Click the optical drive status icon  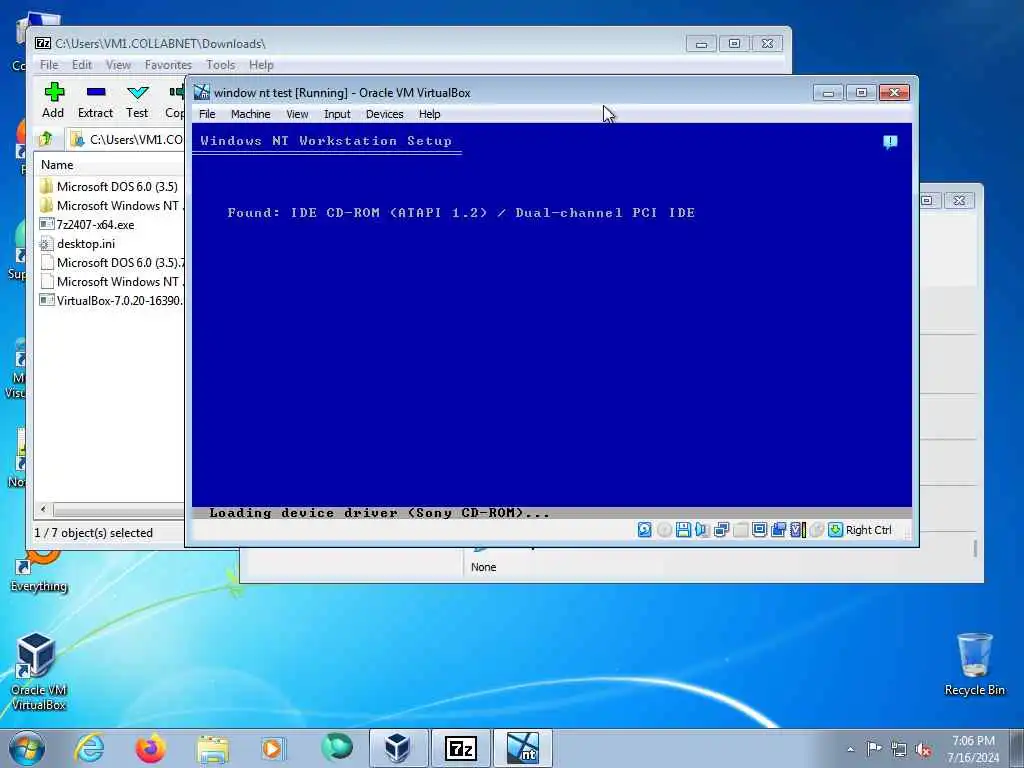tap(664, 530)
